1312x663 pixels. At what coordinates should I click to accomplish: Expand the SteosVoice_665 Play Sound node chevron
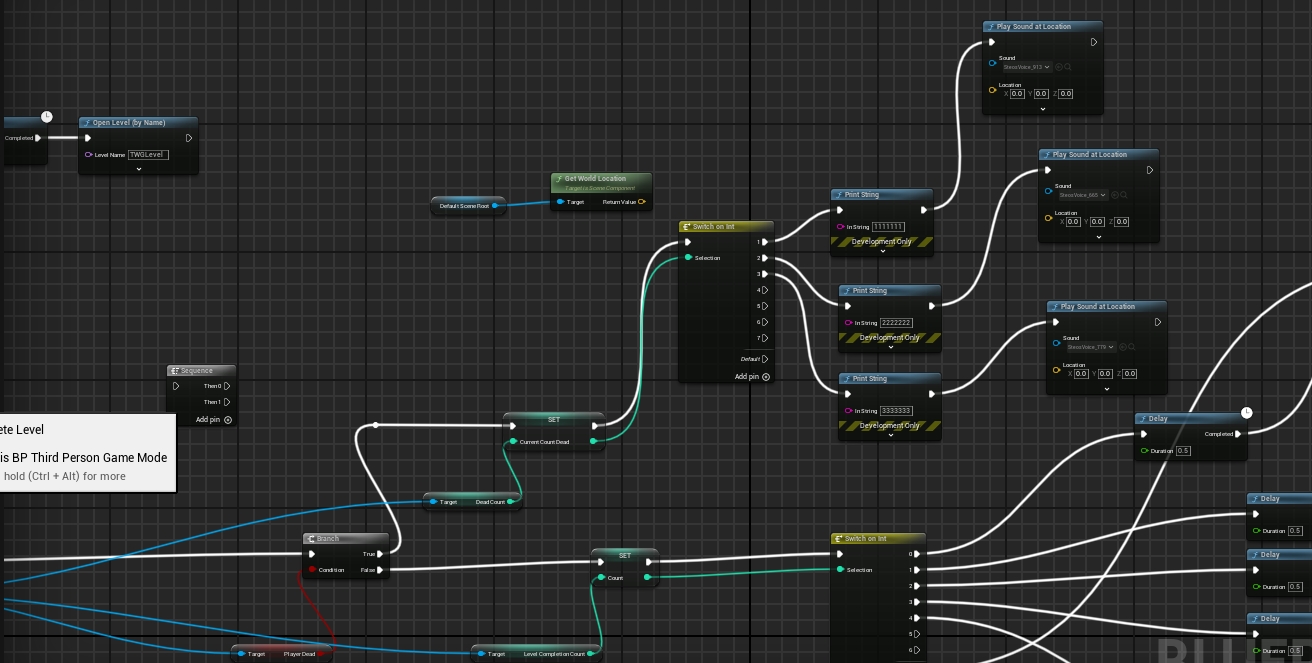point(1099,237)
